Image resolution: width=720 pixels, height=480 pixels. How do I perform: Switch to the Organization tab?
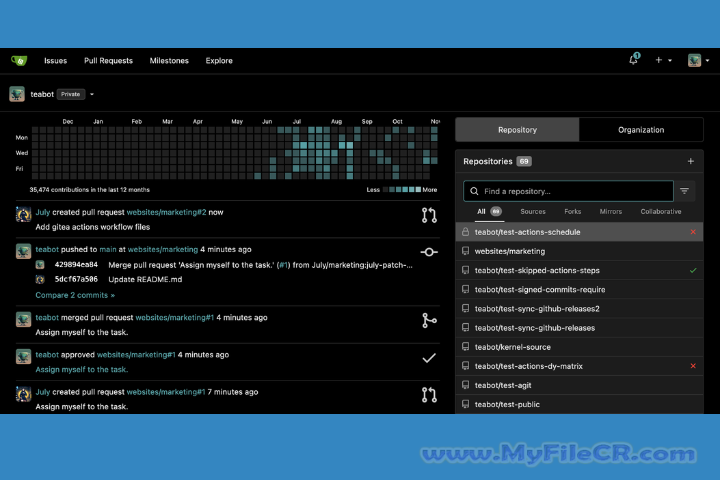click(x=641, y=129)
